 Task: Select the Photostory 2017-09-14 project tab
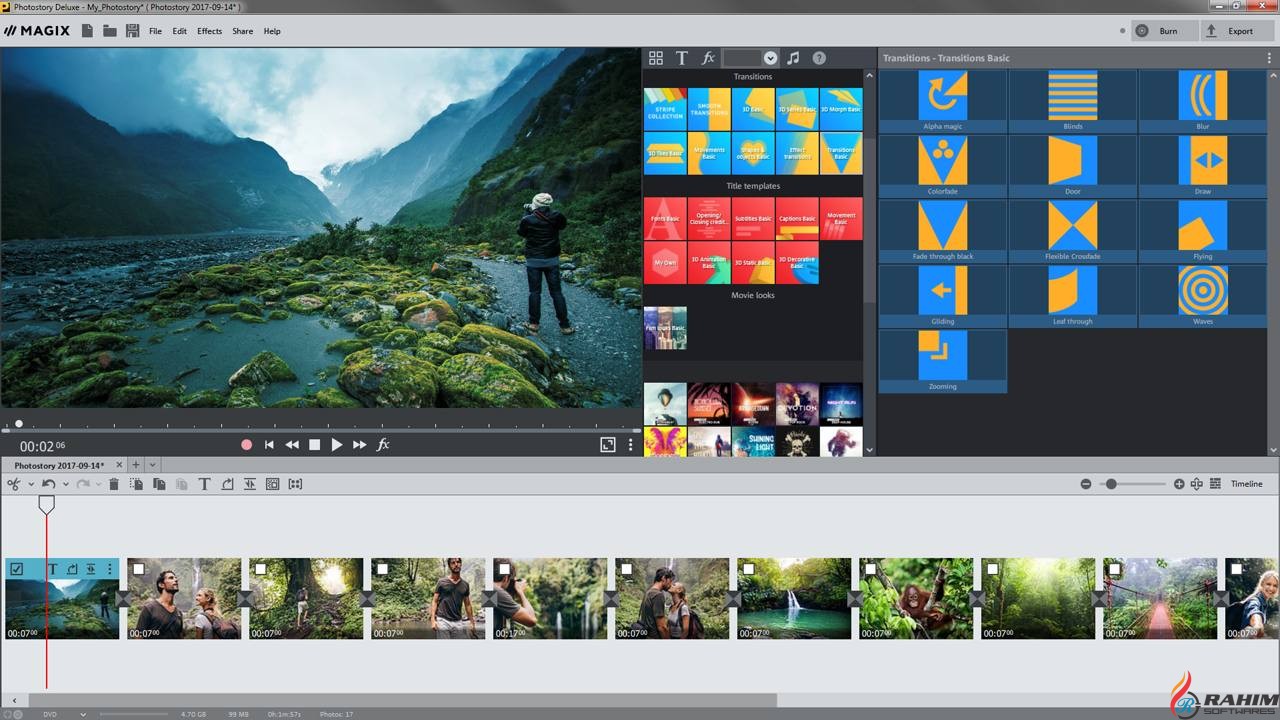[x=59, y=465]
